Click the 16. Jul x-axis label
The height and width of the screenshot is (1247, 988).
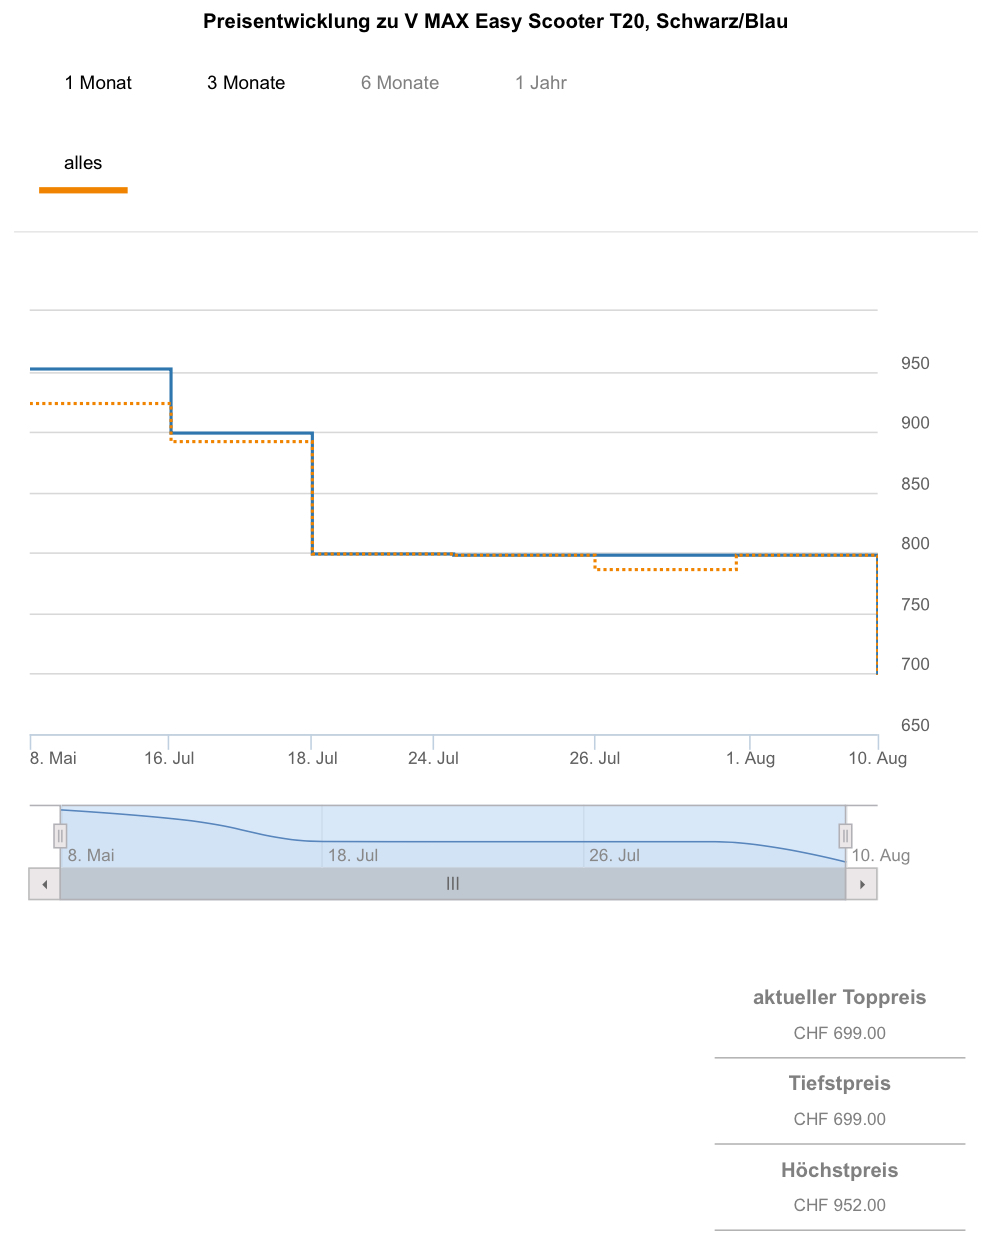(x=169, y=758)
